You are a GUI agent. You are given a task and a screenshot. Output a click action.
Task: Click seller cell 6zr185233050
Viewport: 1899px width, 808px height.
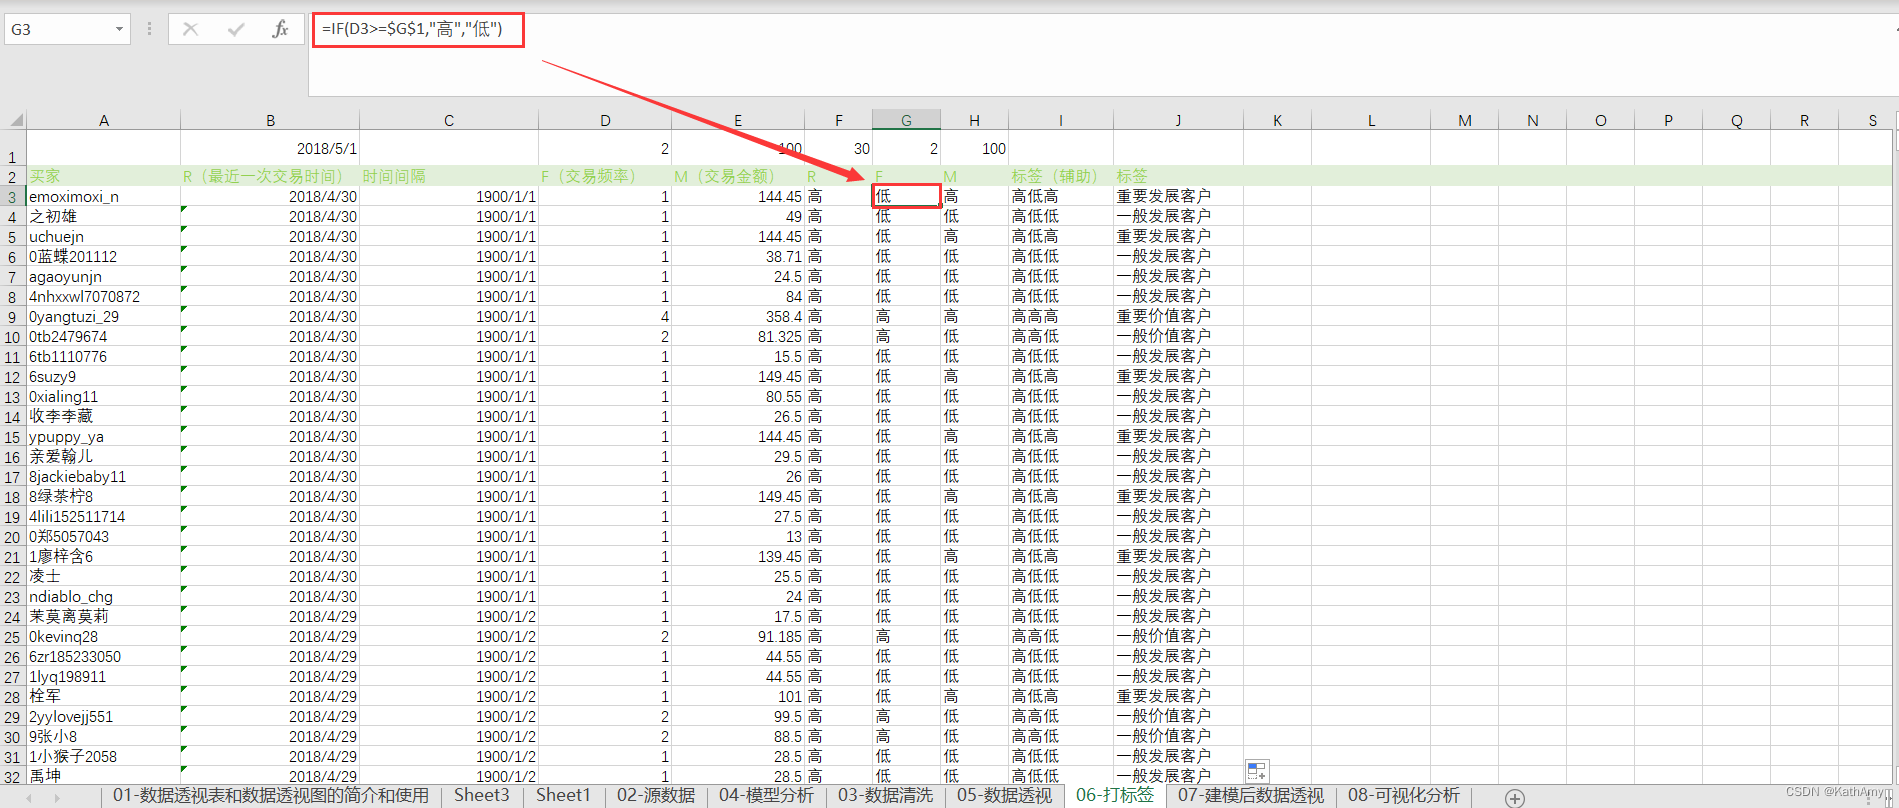tap(103, 657)
